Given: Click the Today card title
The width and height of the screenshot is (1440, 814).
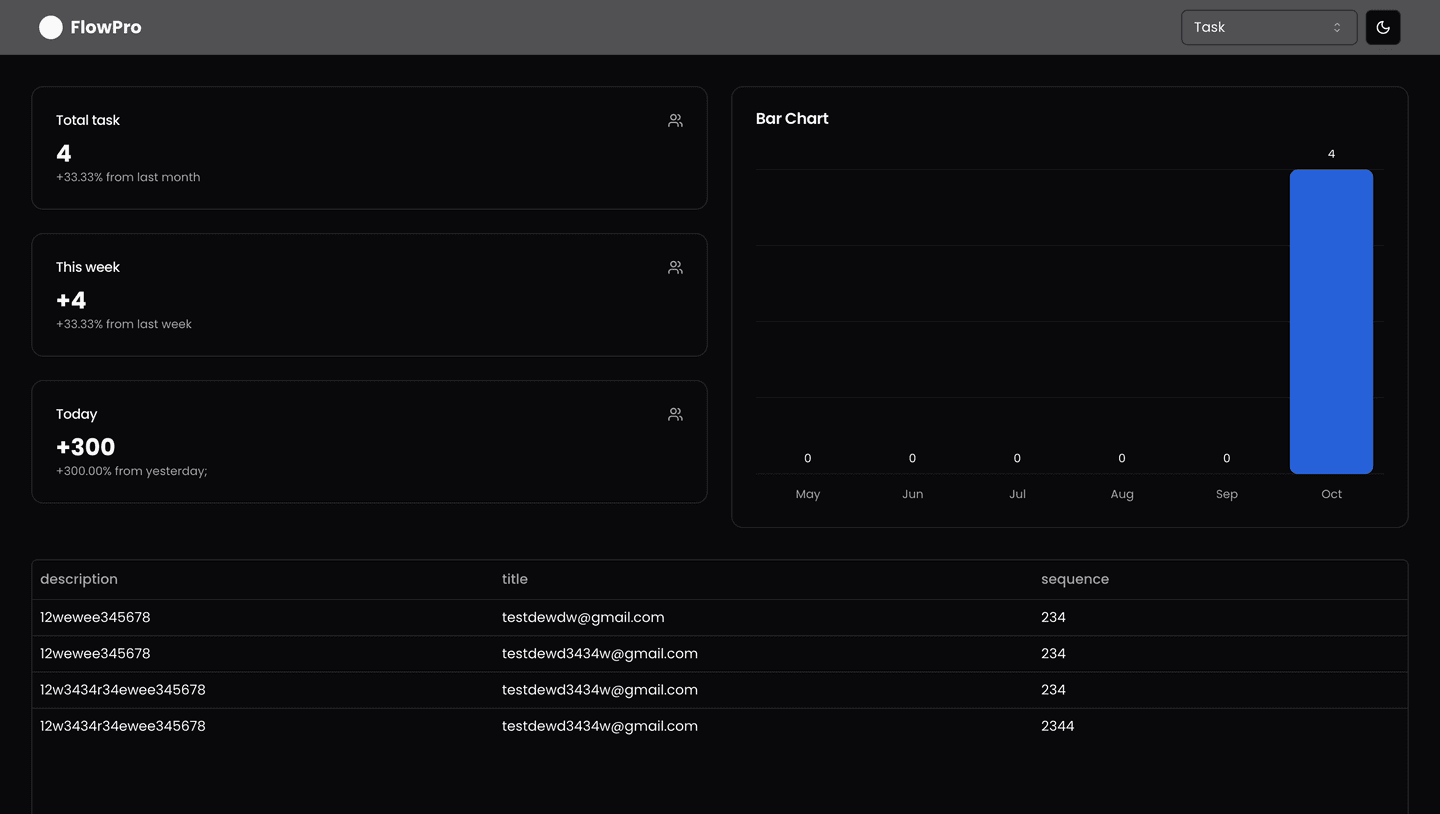Looking at the screenshot, I should coord(76,414).
